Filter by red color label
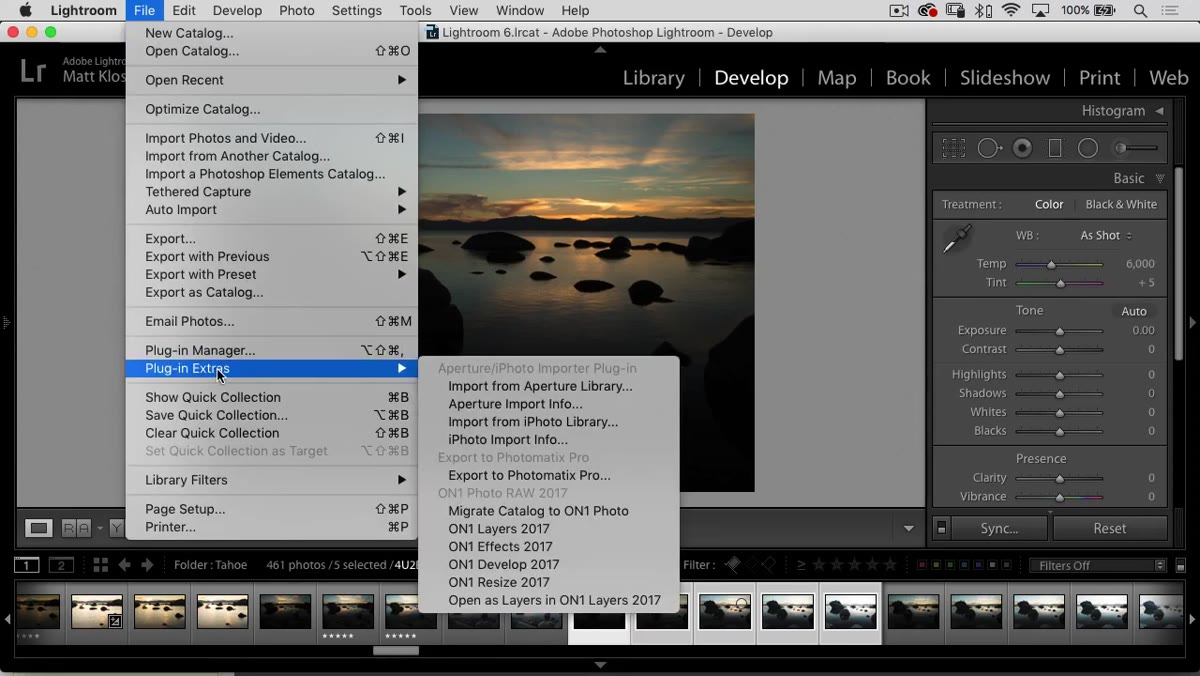The image size is (1200, 676). coord(922,566)
